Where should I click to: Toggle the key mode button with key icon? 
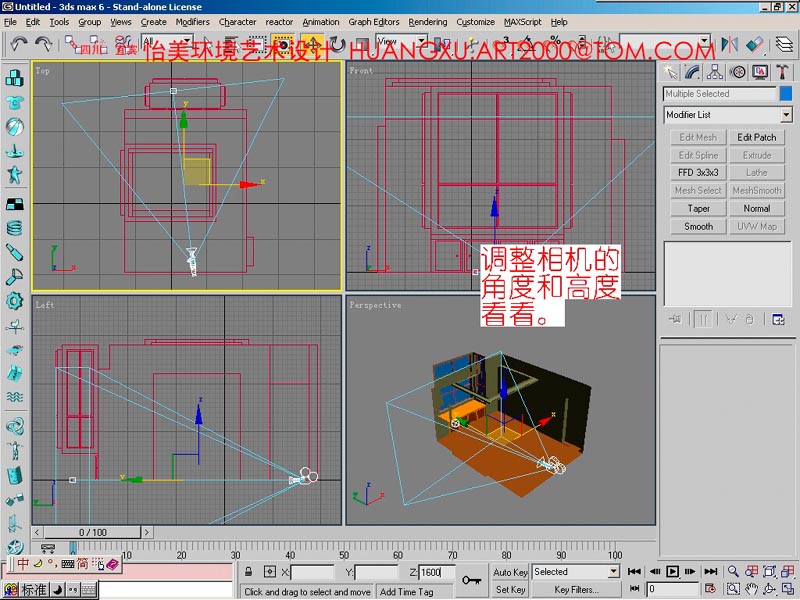click(x=471, y=580)
